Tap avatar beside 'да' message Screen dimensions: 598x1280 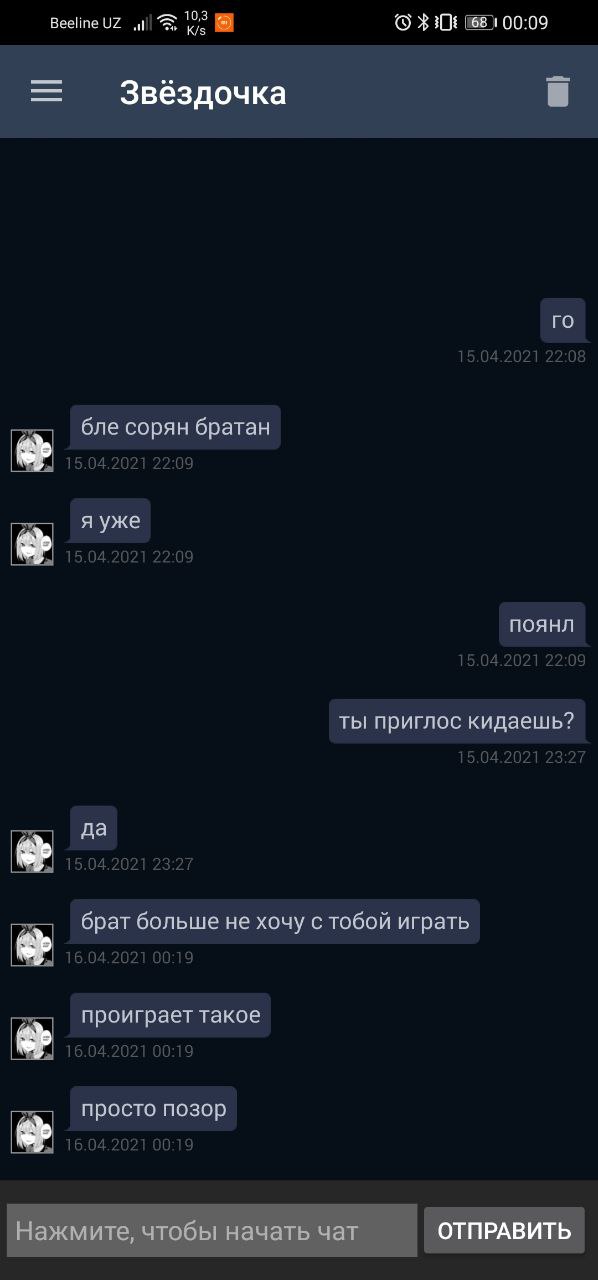pos(32,851)
